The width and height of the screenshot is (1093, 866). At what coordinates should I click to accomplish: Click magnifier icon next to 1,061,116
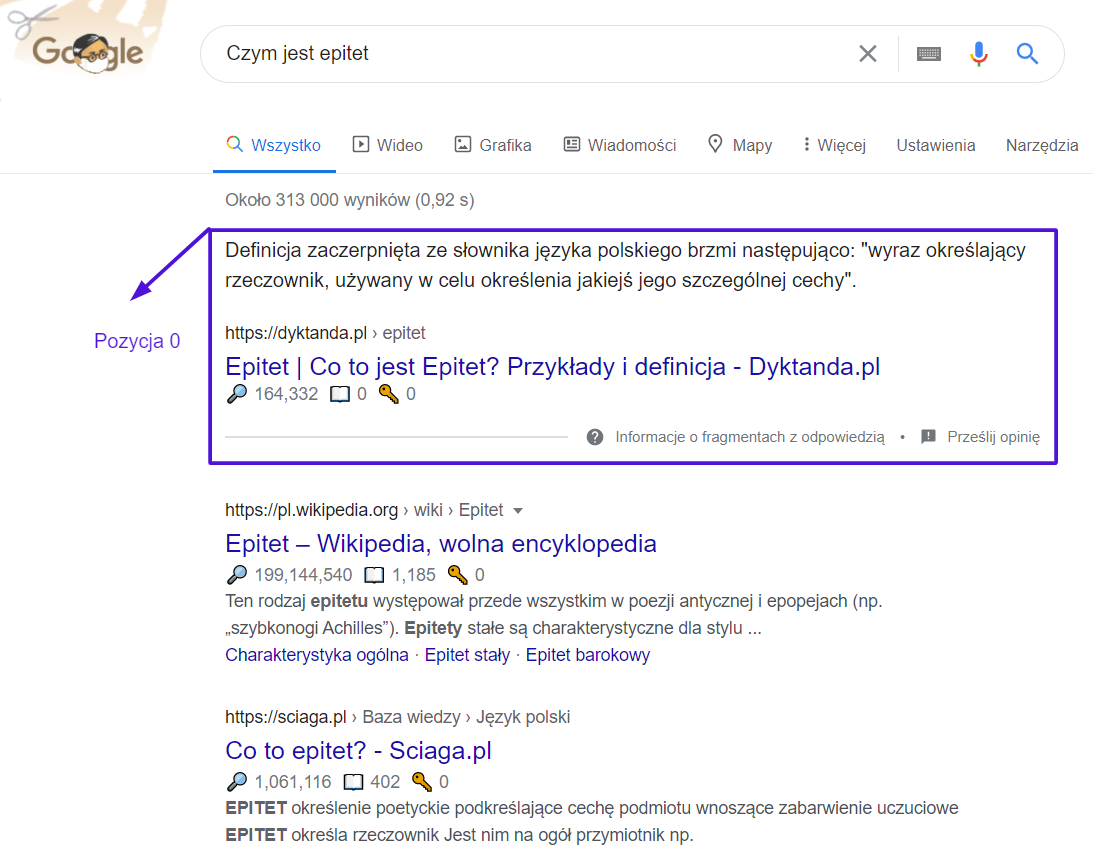tap(237, 782)
